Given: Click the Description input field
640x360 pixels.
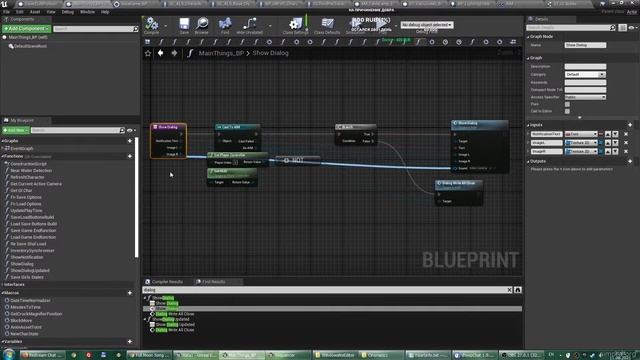Looking at the screenshot, I should (x=585, y=67).
